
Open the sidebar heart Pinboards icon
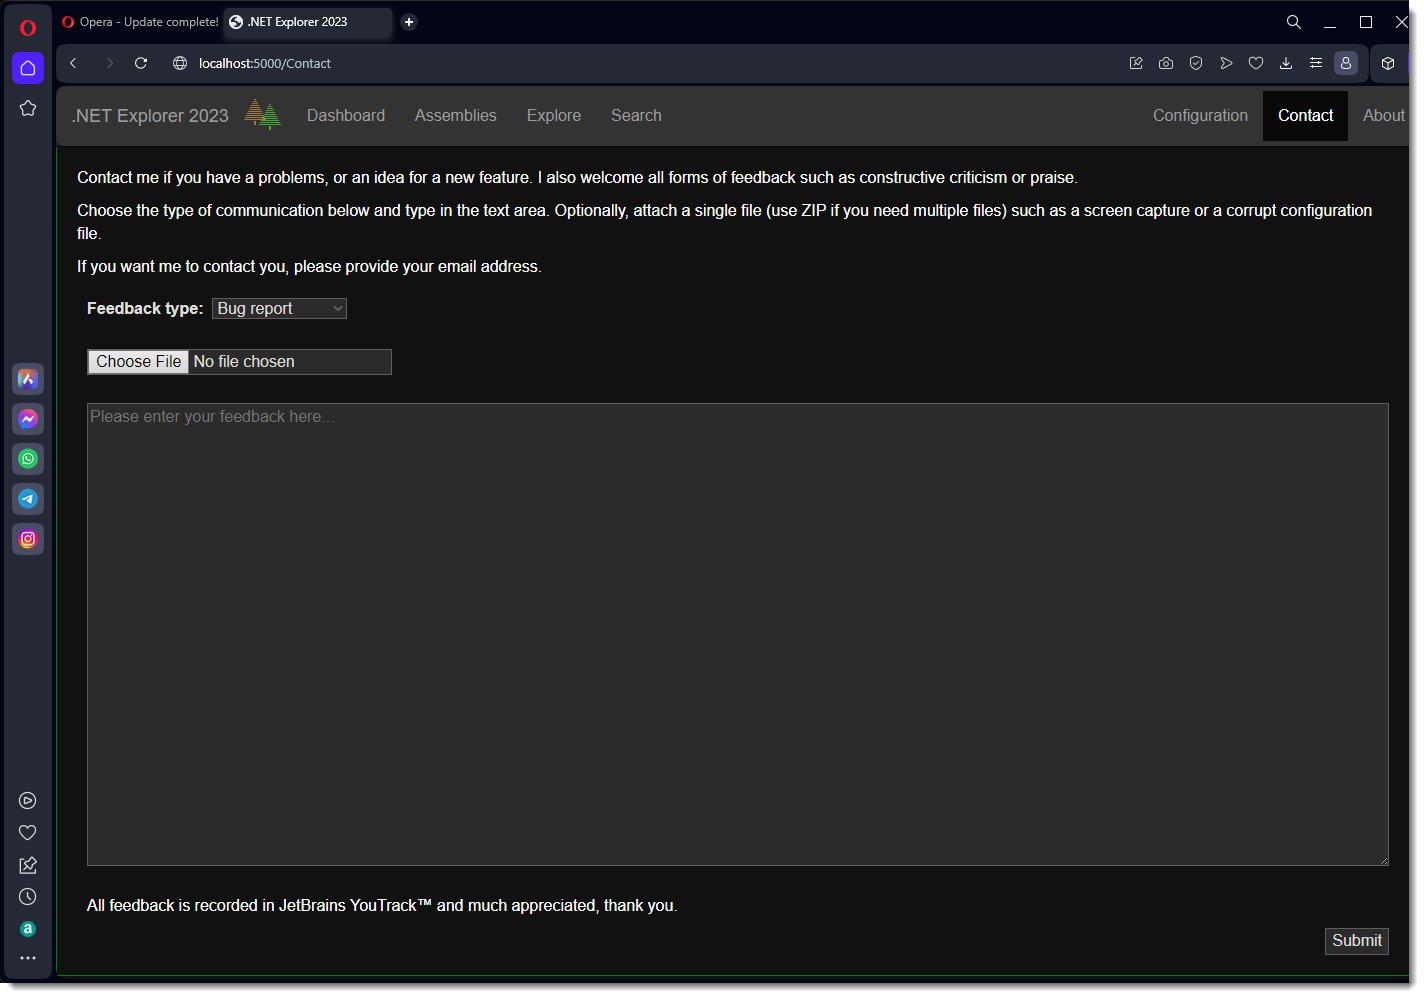(28, 832)
